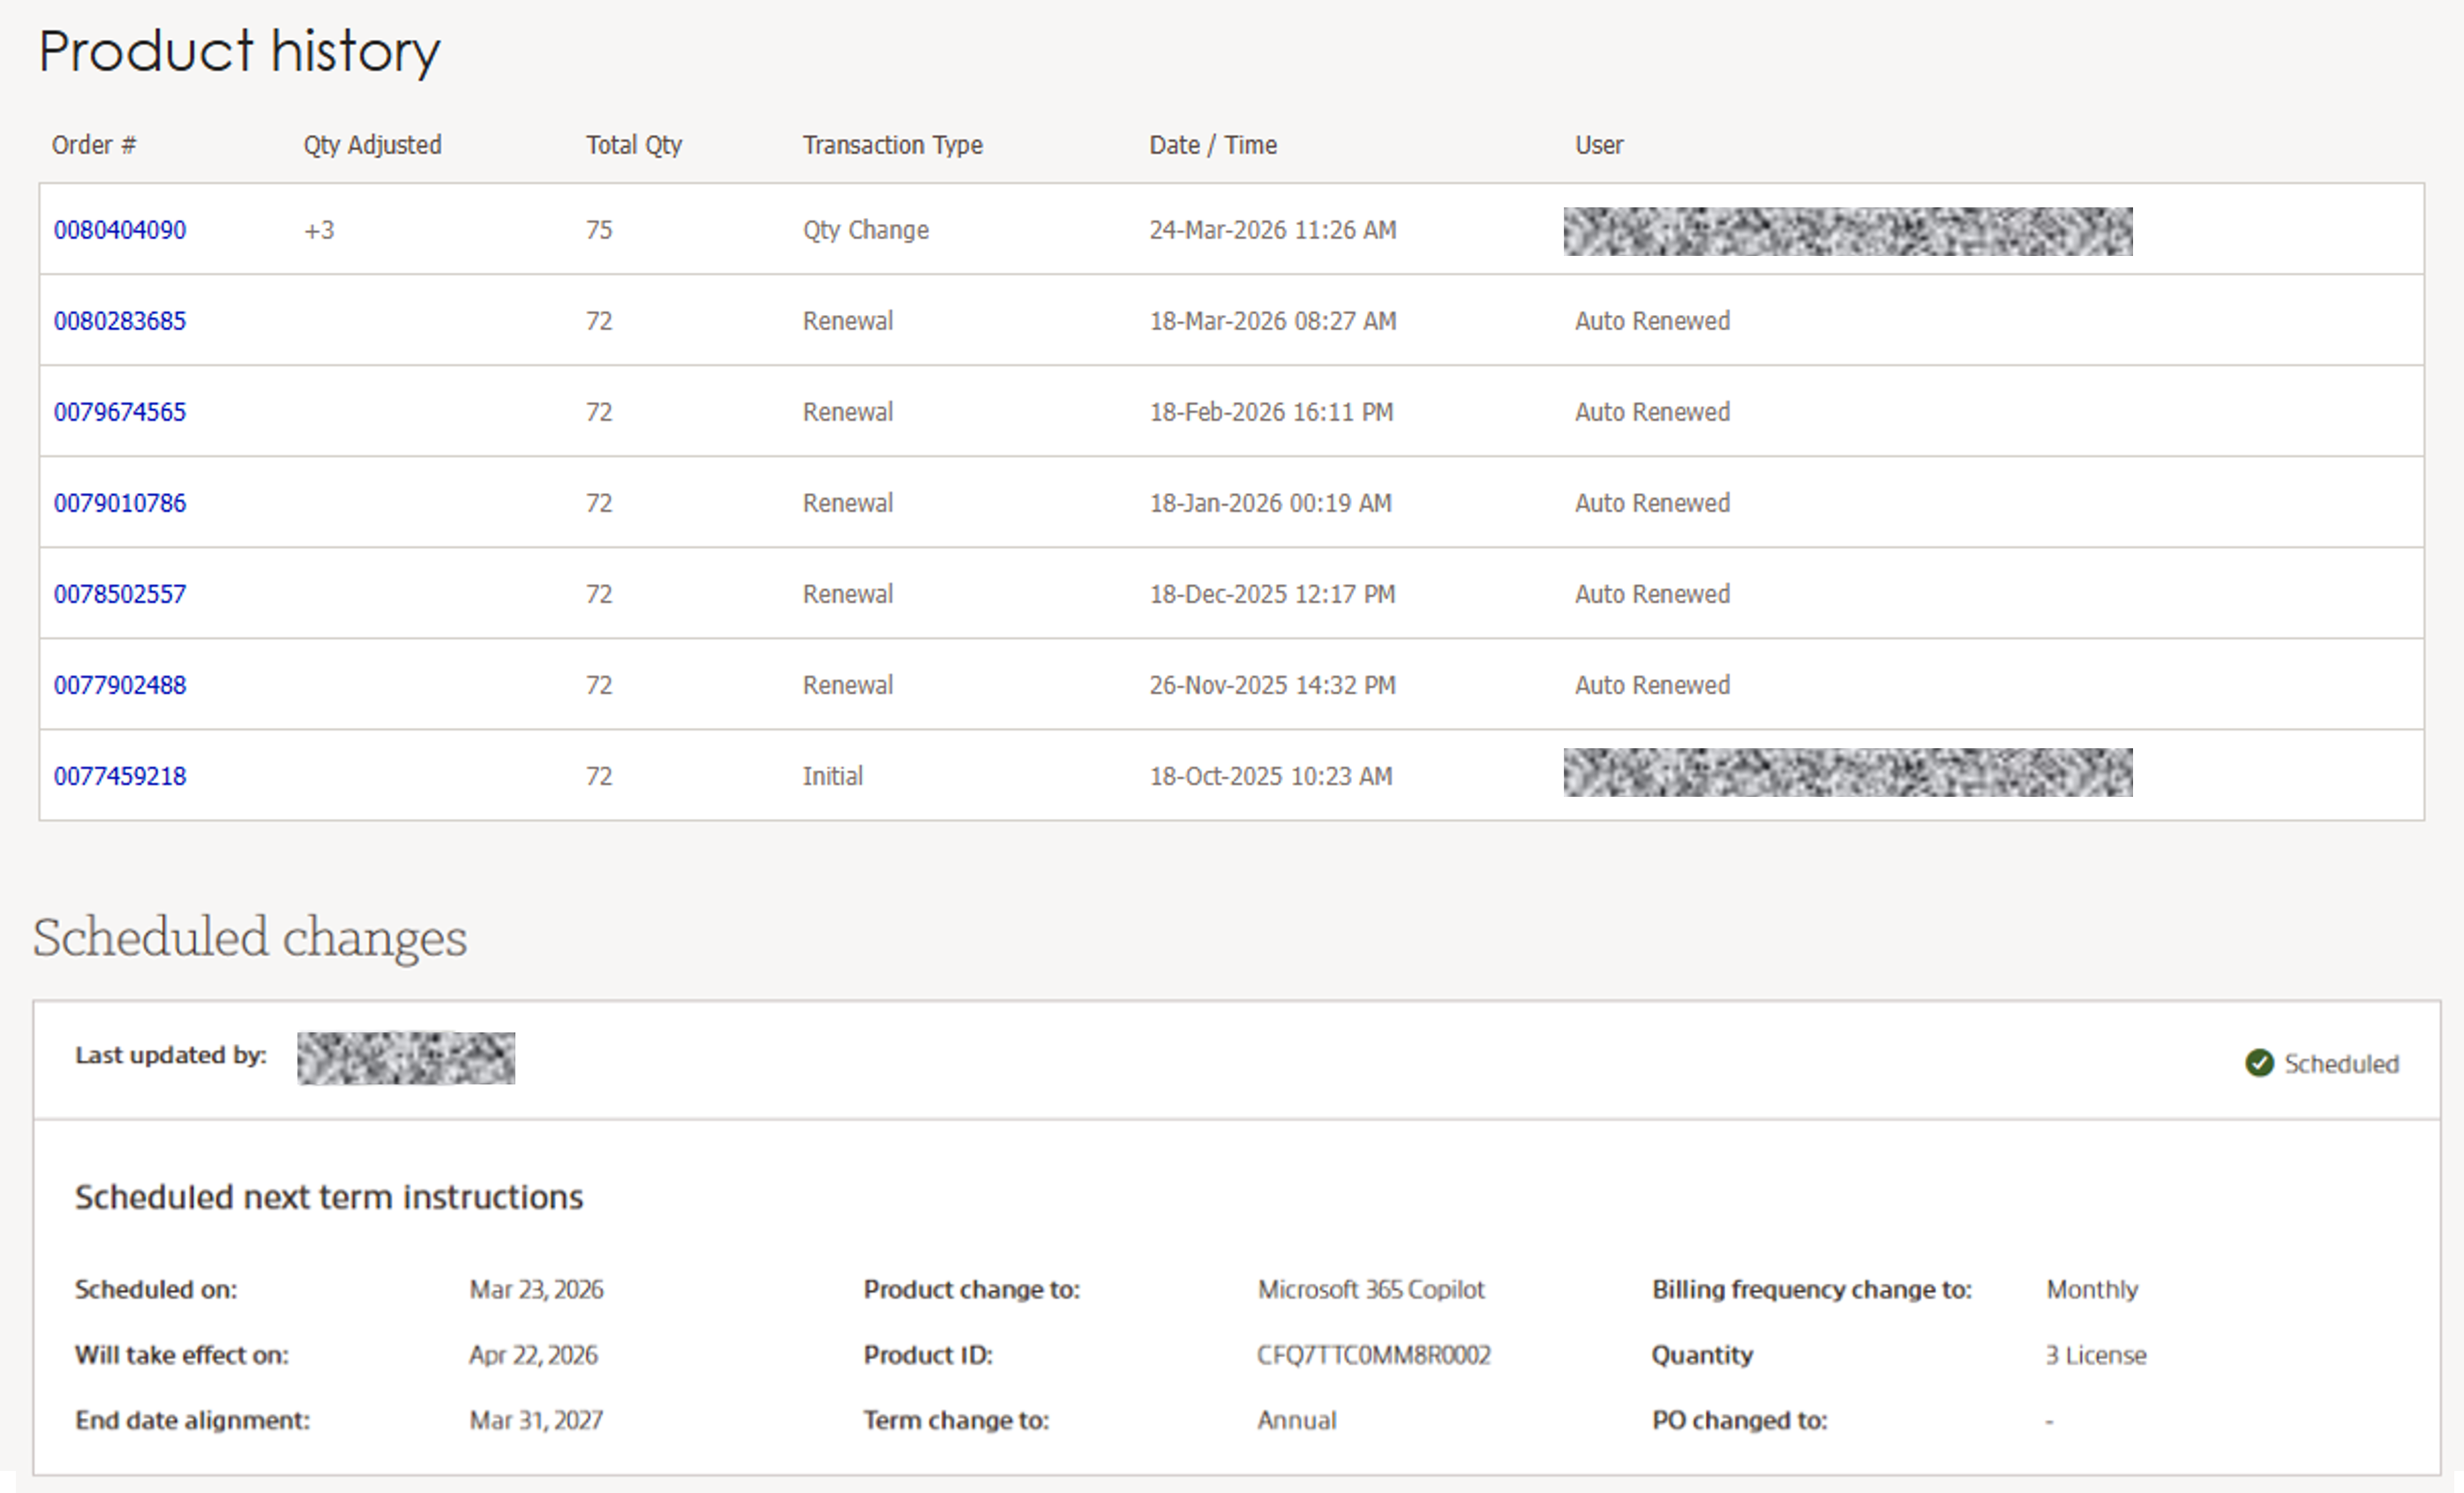The image size is (2464, 1493).
Task: Open order link 0080283685
Action: pyautogui.click(x=120, y=321)
